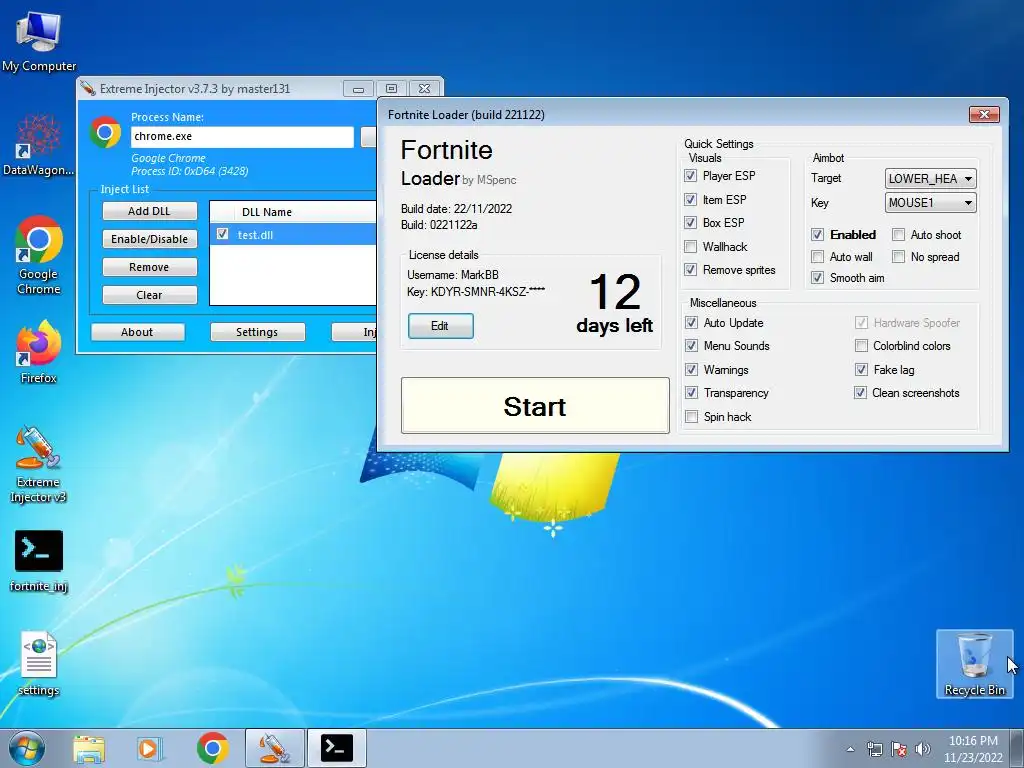Open Google Chrome desktop shortcut
Screen dimensions: 1024x768
click(39, 255)
